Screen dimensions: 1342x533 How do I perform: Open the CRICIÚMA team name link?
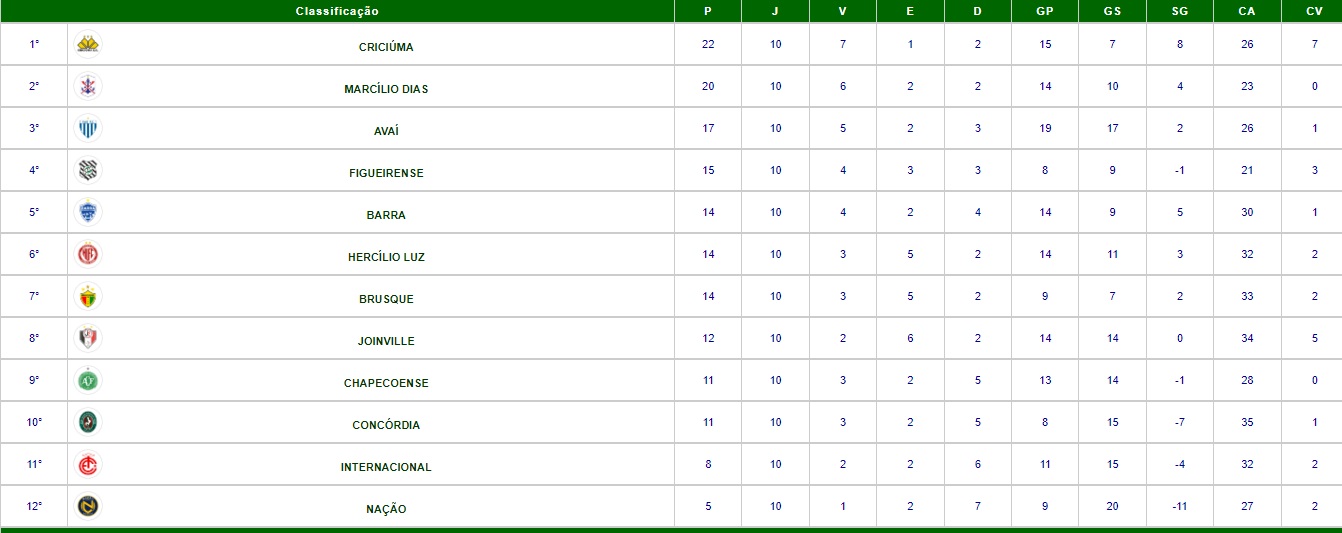386,47
